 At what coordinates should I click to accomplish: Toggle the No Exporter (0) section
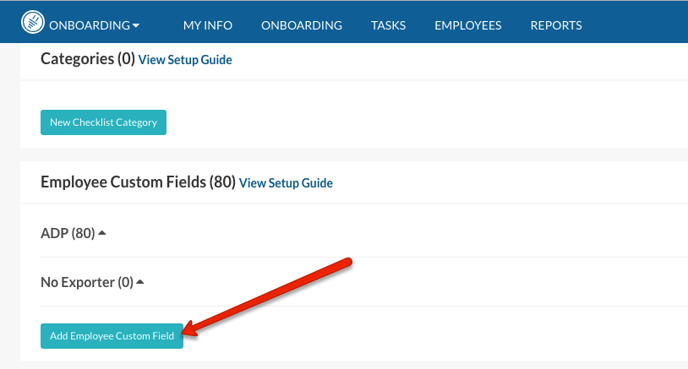pos(92,282)
